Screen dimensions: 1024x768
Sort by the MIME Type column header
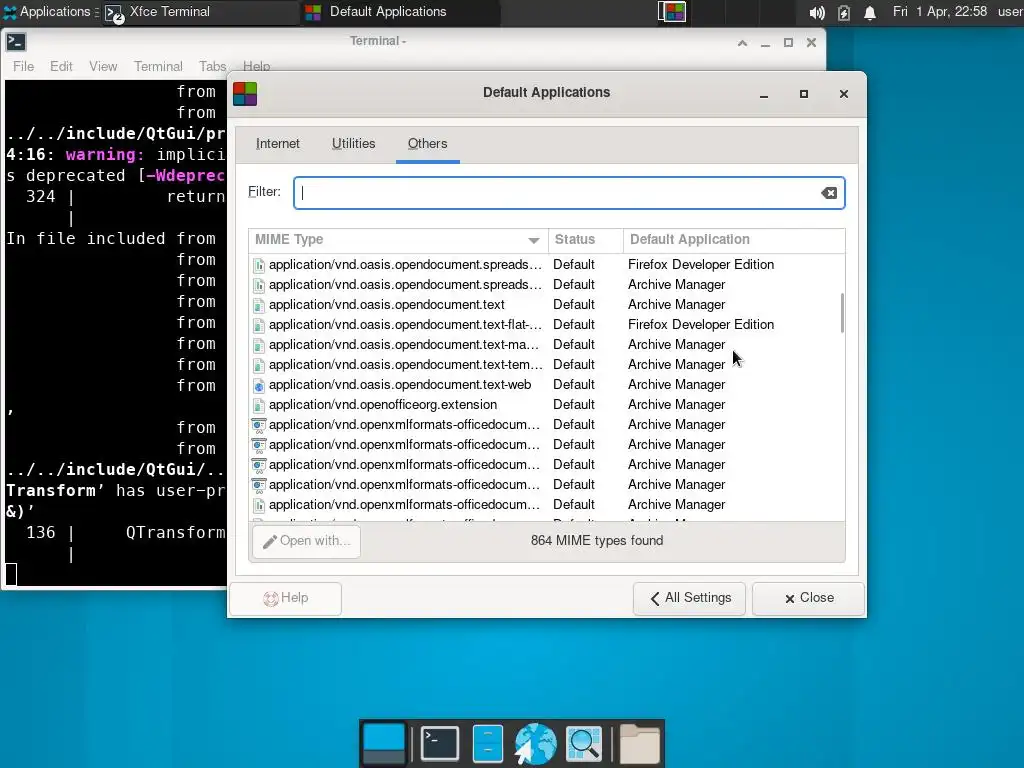(398, 240)
